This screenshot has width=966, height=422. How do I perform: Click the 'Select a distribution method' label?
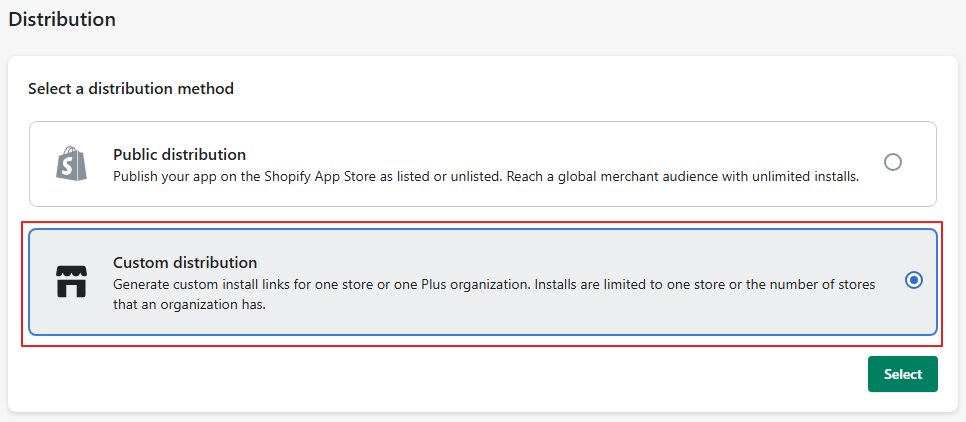(x=131, y=89)
